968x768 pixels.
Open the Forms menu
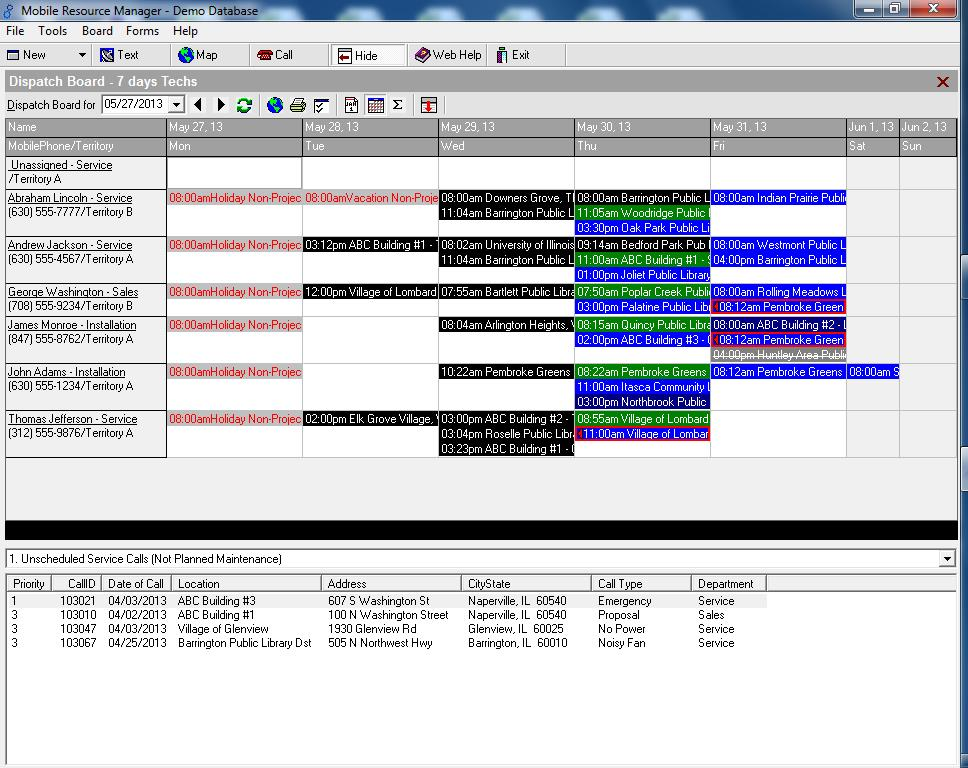pos(142,31)
